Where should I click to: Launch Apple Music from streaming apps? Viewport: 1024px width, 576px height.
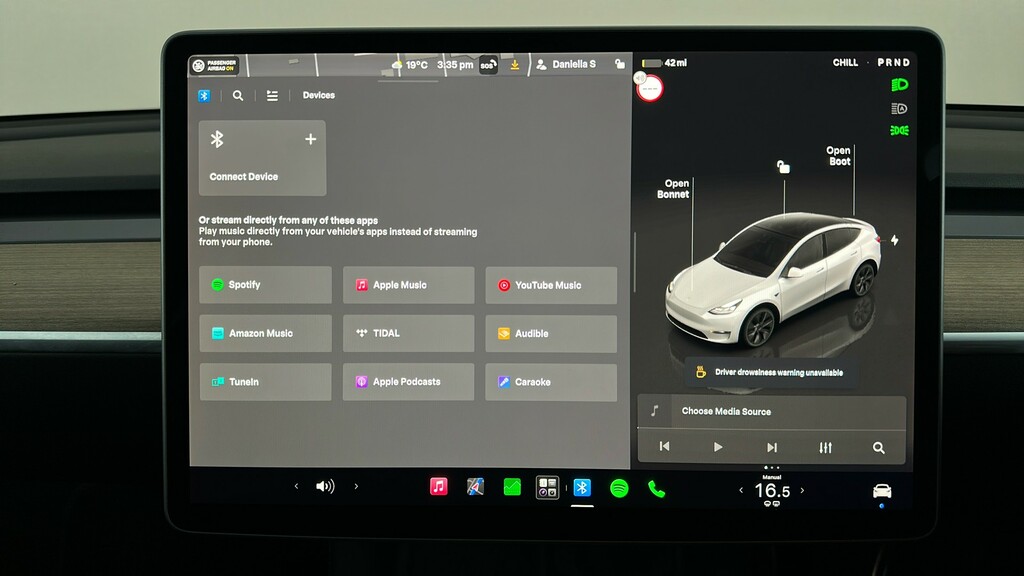pos(408,285)
